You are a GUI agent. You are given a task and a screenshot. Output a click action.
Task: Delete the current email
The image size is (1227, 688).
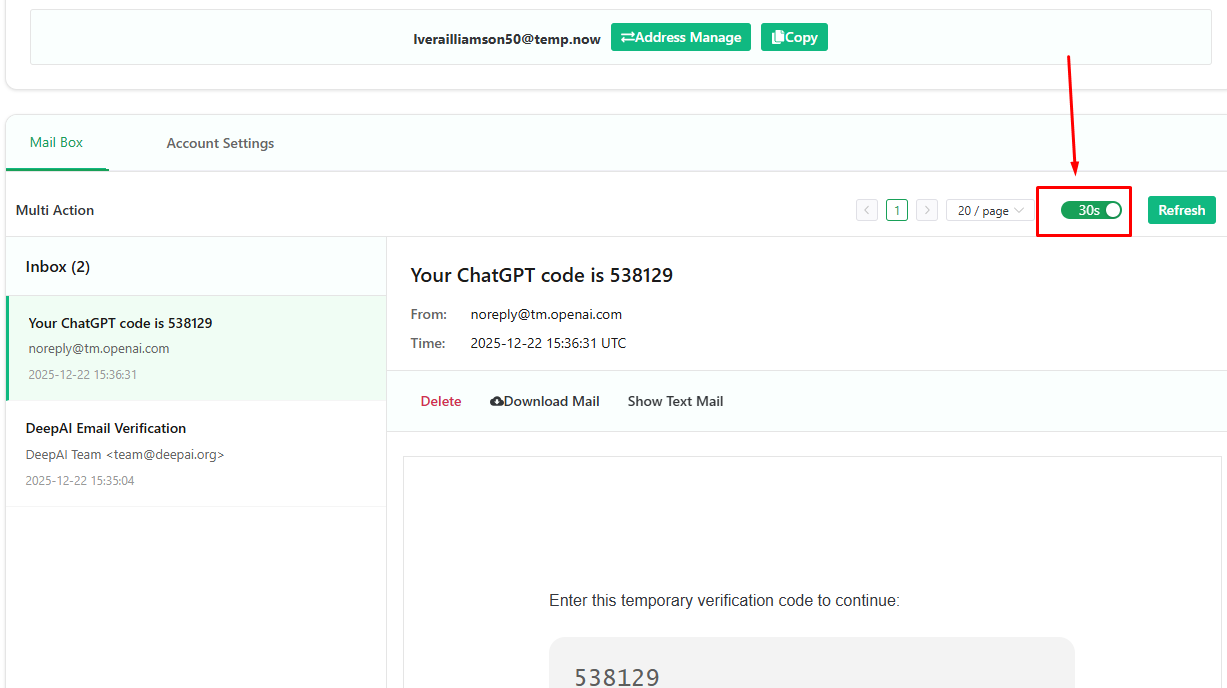pos(441,401)
